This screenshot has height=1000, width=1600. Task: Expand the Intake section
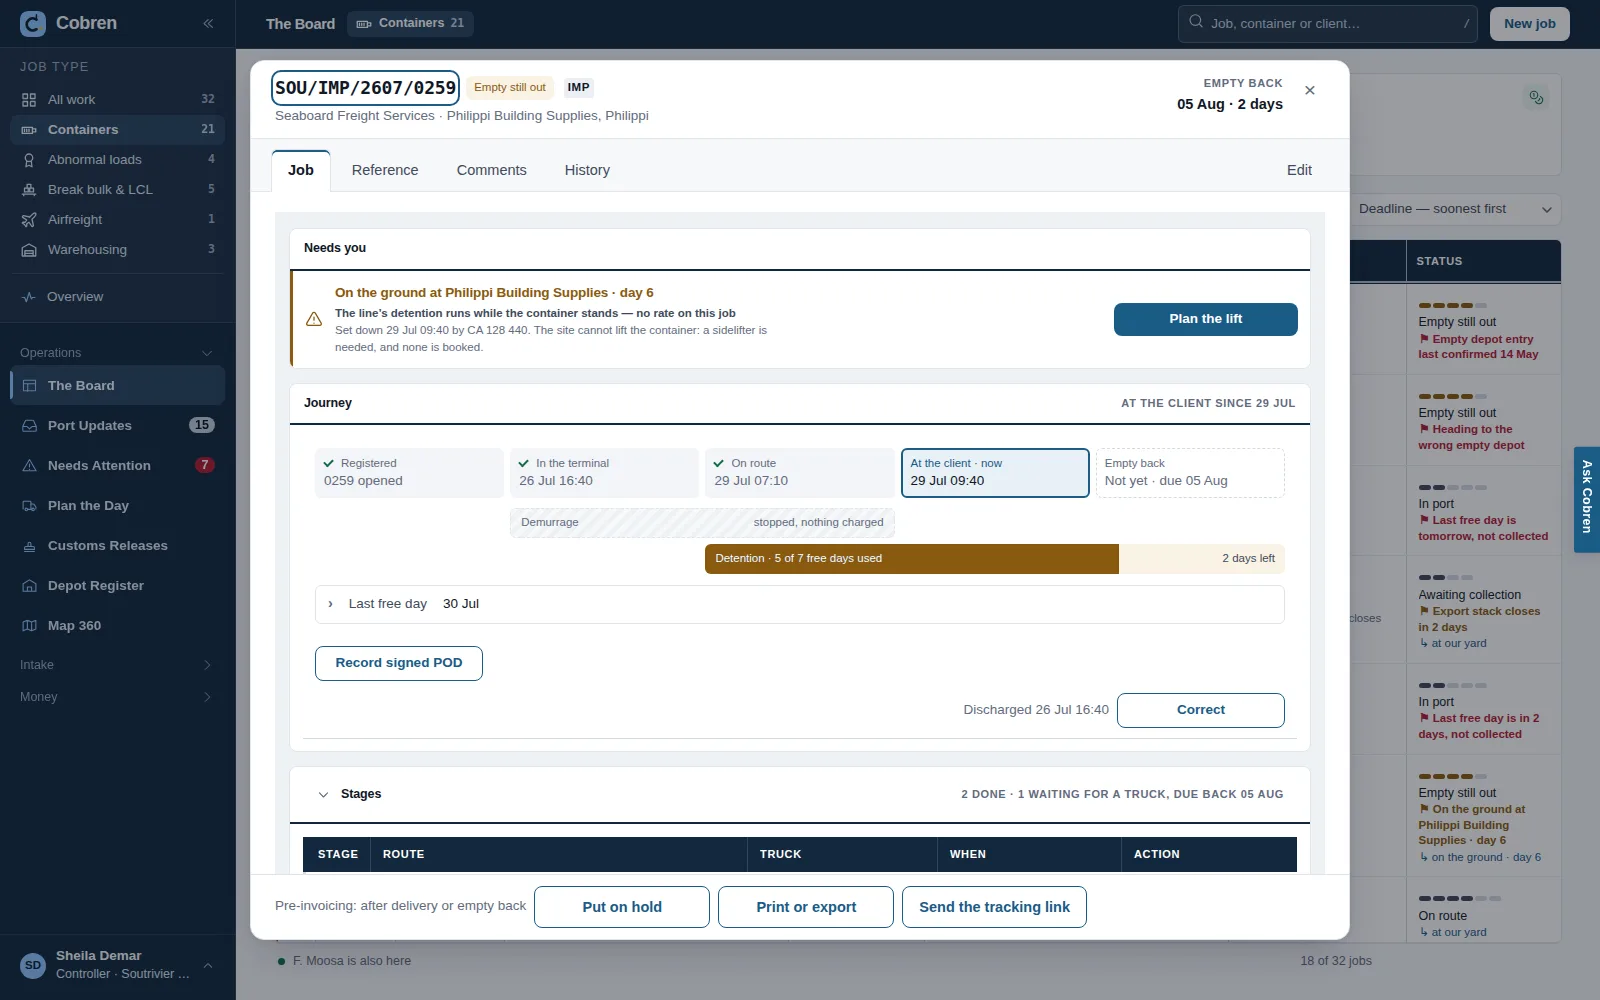click(117, 665)
